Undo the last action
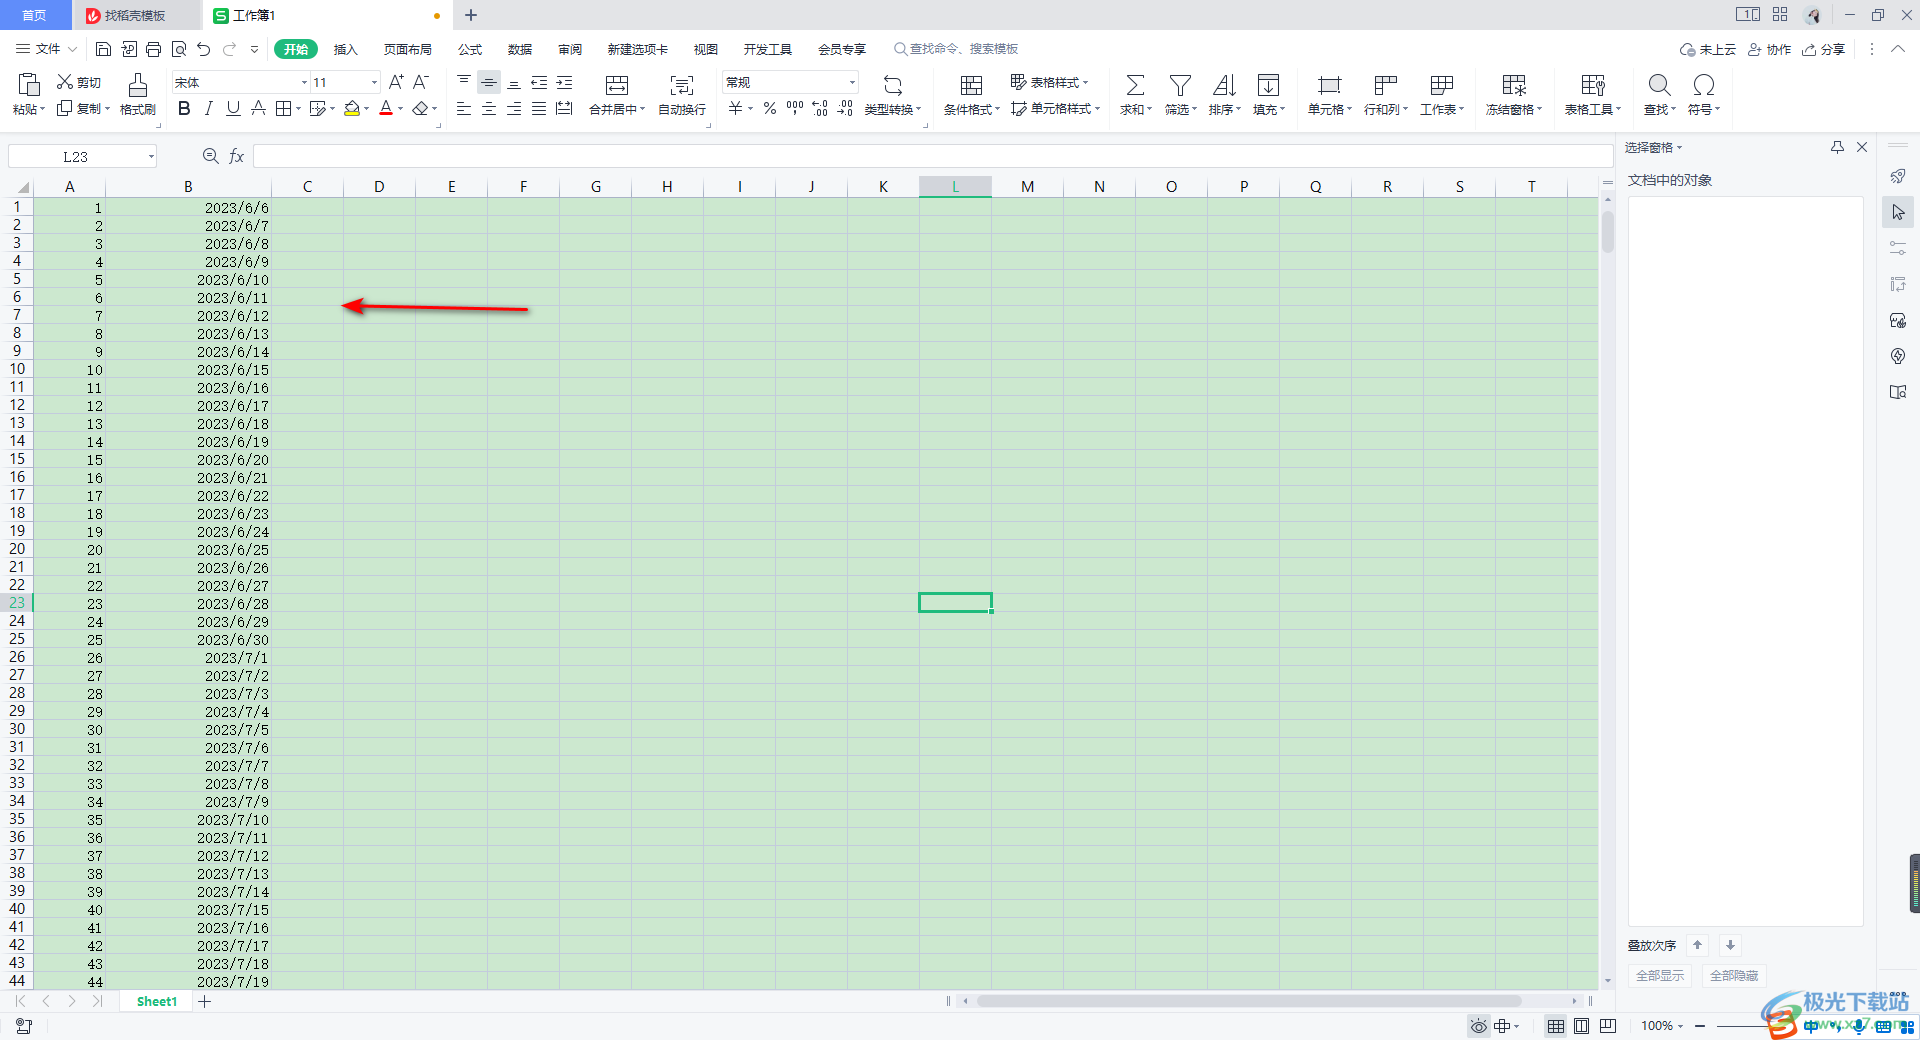 (x=204, y=49)
